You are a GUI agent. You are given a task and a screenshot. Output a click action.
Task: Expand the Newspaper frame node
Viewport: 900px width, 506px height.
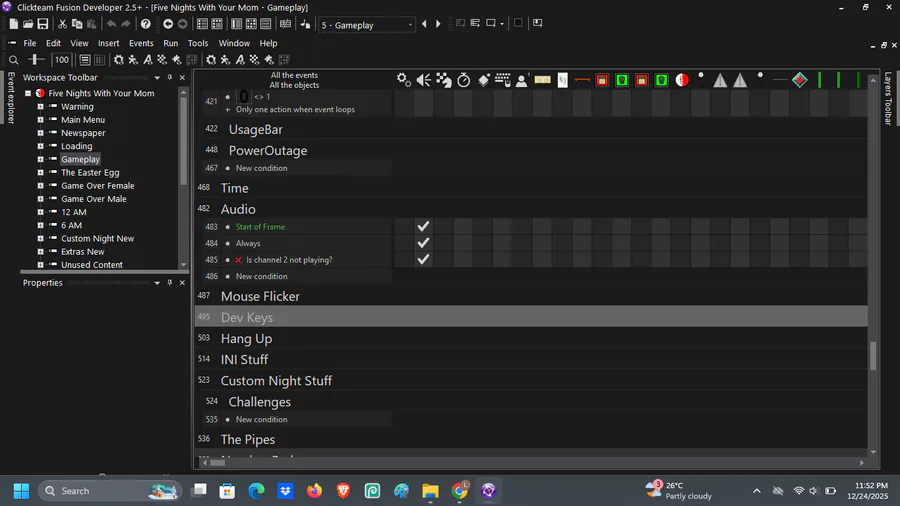40,133
